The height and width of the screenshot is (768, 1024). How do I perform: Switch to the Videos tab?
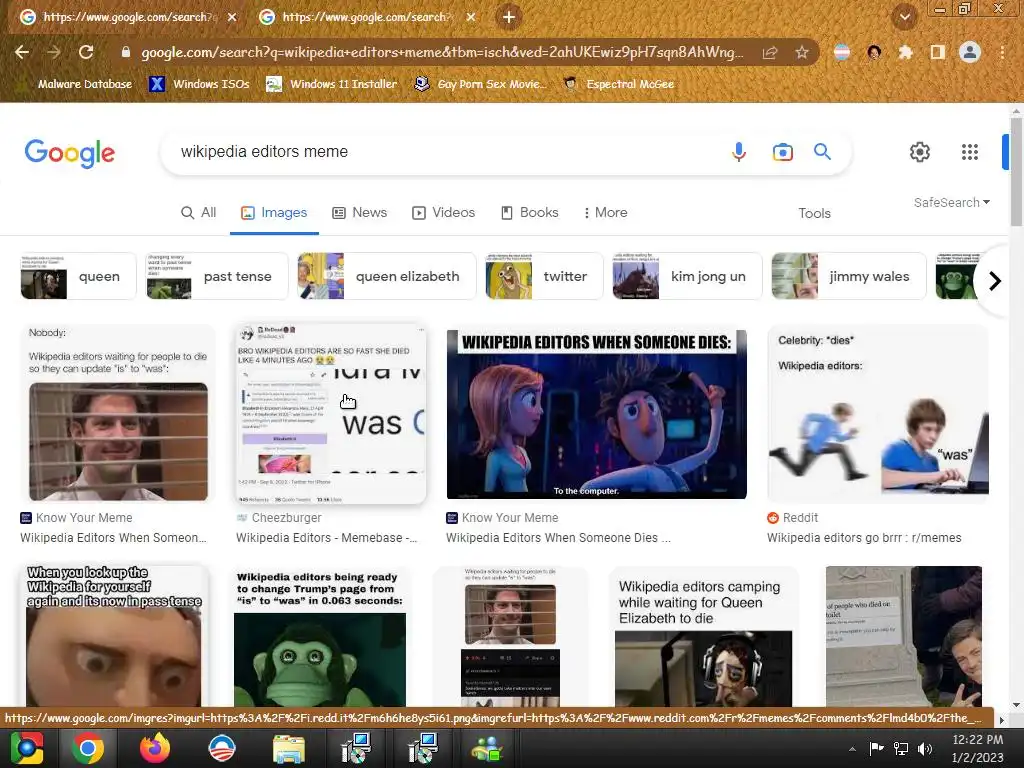[443, 212]
